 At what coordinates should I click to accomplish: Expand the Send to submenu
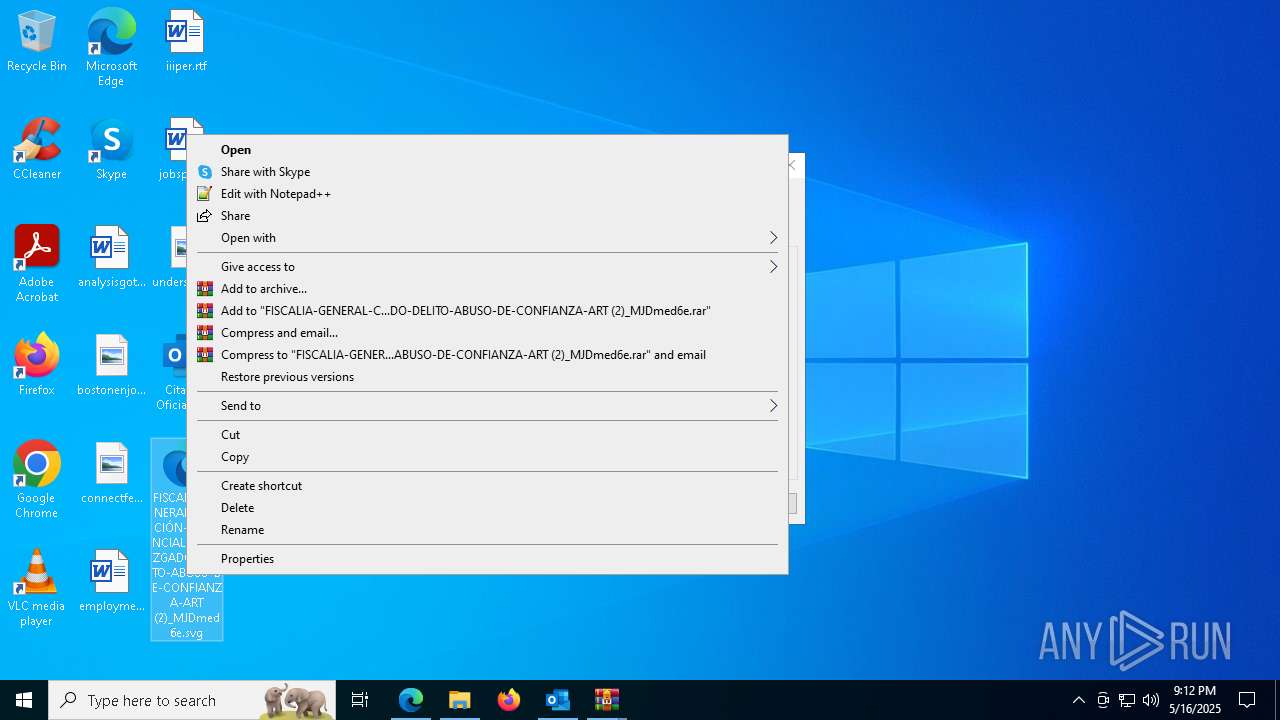[x=487, y=406]
